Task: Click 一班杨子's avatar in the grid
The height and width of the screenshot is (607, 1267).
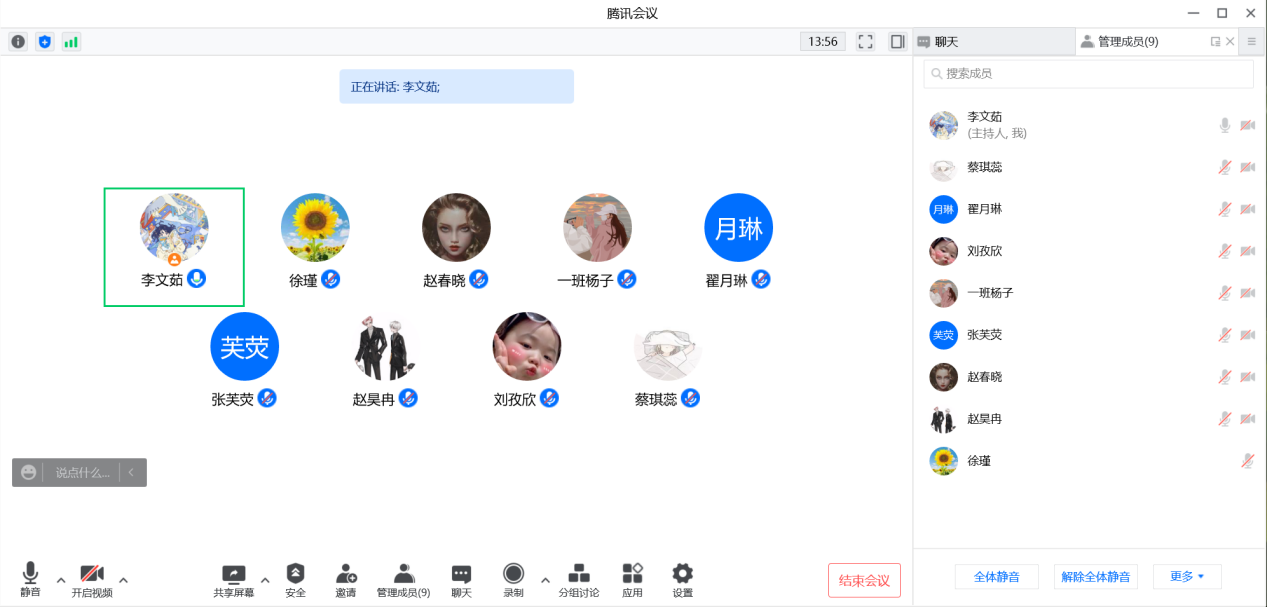Action: [597, 228]
